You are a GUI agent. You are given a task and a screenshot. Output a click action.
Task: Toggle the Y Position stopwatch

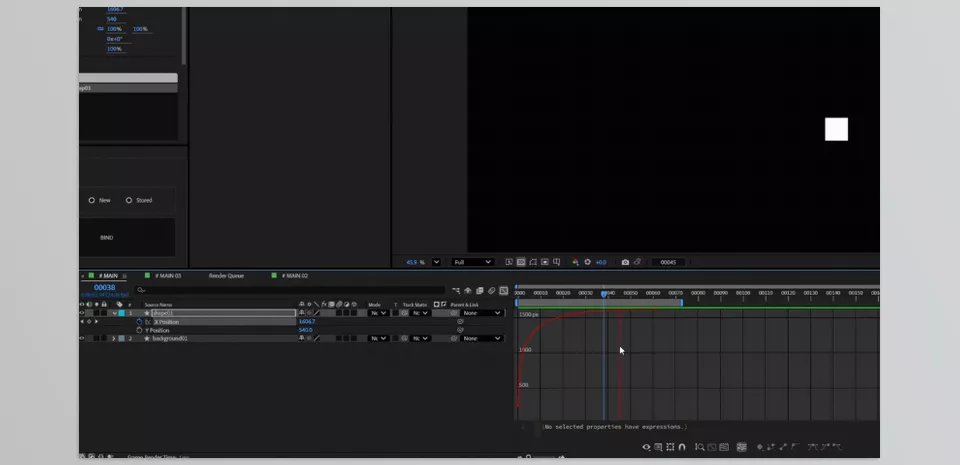[x=139, y=330]
